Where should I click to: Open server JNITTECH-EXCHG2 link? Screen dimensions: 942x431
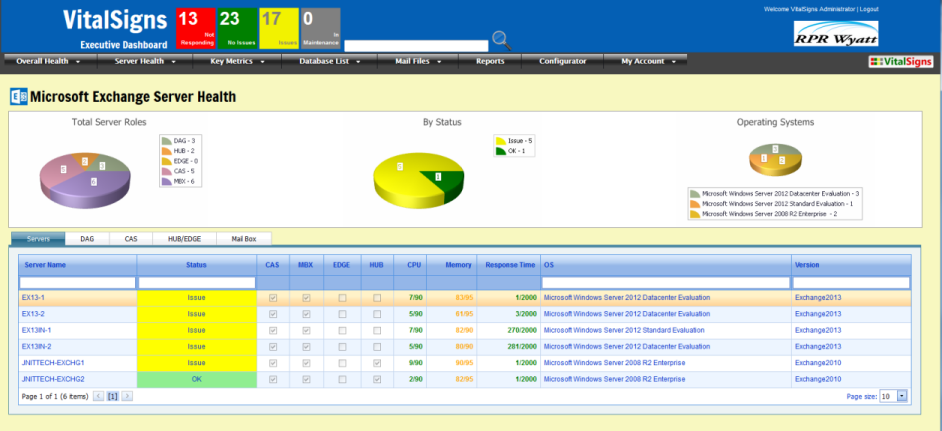pos(53,379)
